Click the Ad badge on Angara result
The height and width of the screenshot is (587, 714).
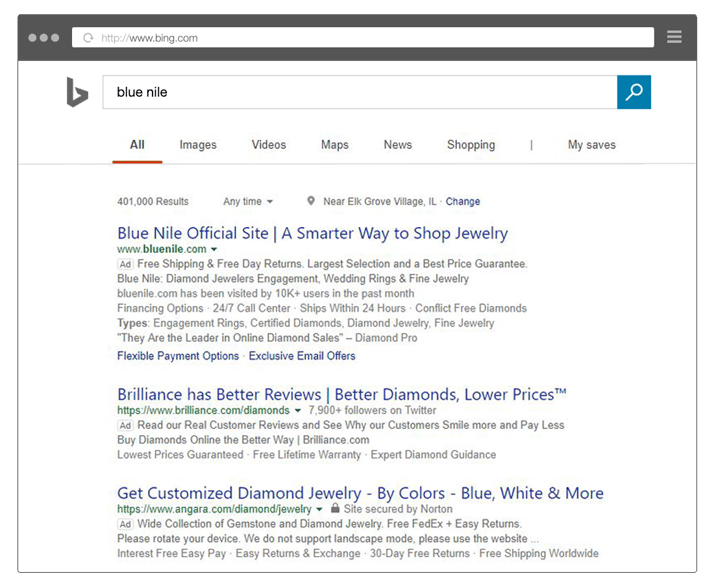point(125,524)
